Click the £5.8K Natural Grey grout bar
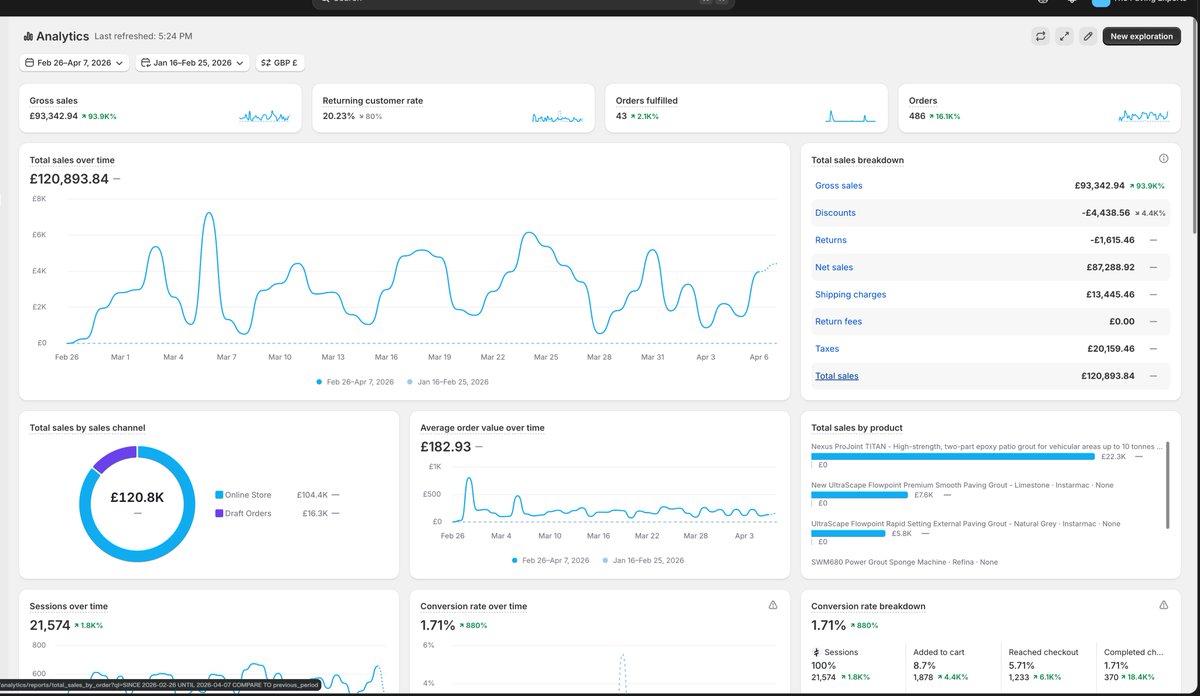 (x=847, y=532)
